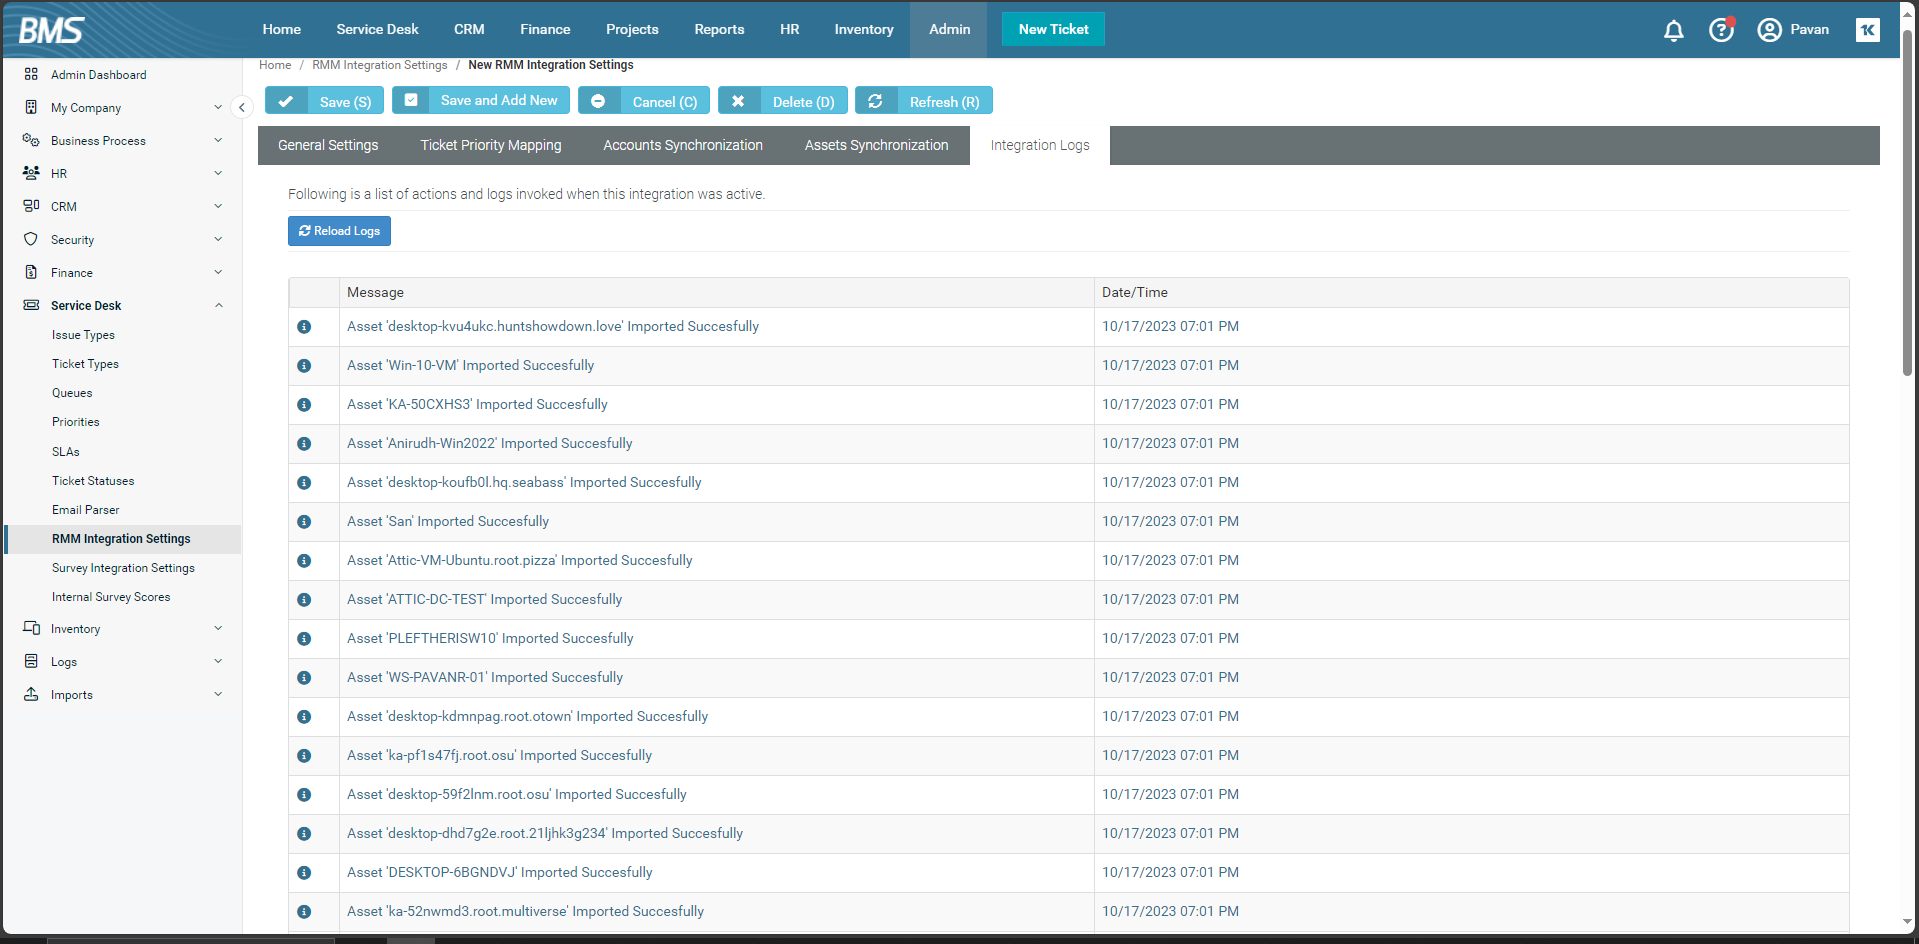This screenshot has width=1919, height=944.
Task: Open the Pavan user profile icon
Action: tap(1769, 30)
